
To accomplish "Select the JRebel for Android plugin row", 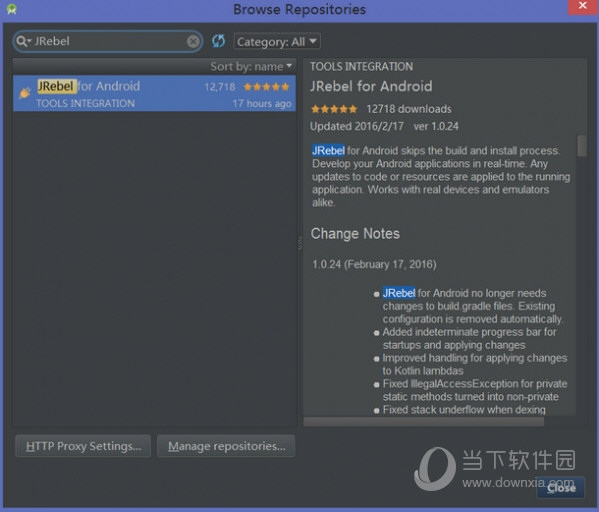I will (x=154, y=94).
